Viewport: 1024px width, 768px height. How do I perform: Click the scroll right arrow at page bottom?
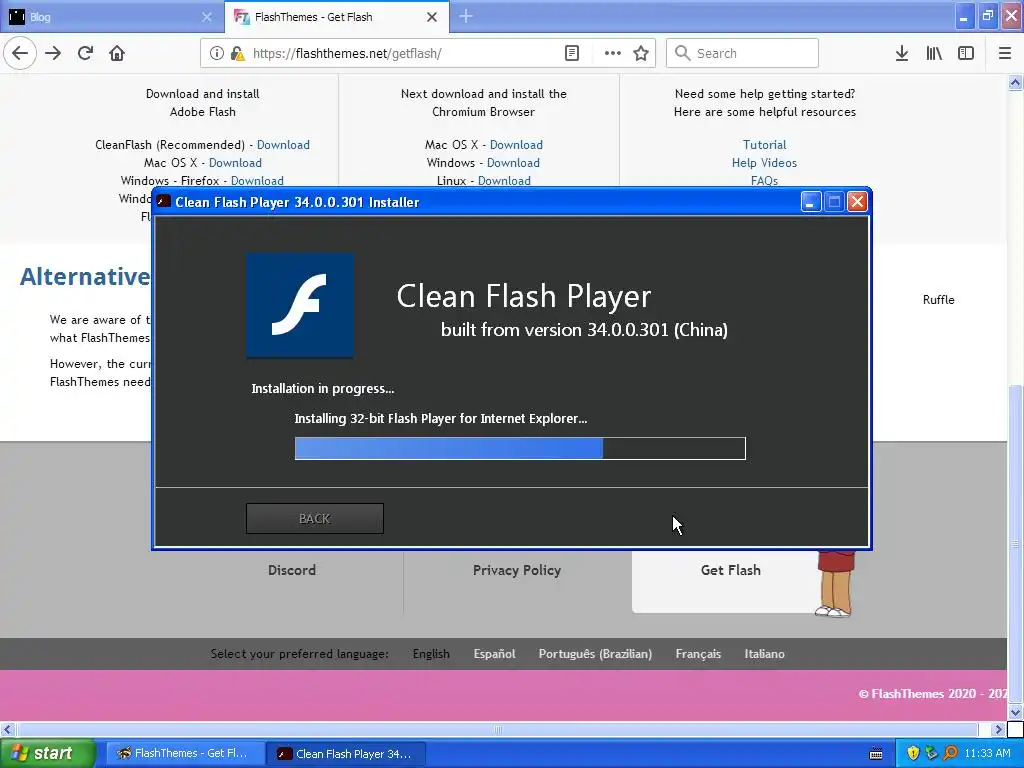(x=999, y=729)
